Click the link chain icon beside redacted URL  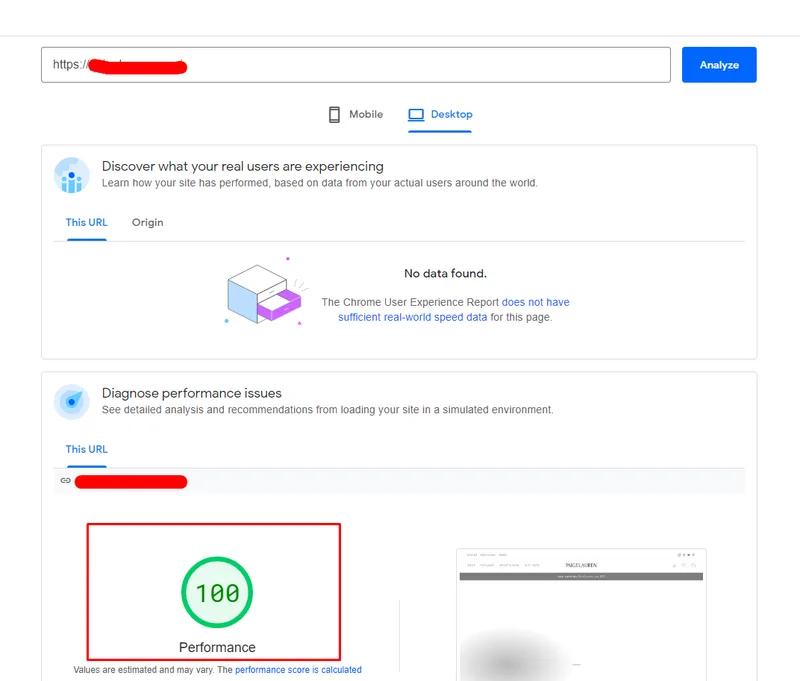click(65, 481)
